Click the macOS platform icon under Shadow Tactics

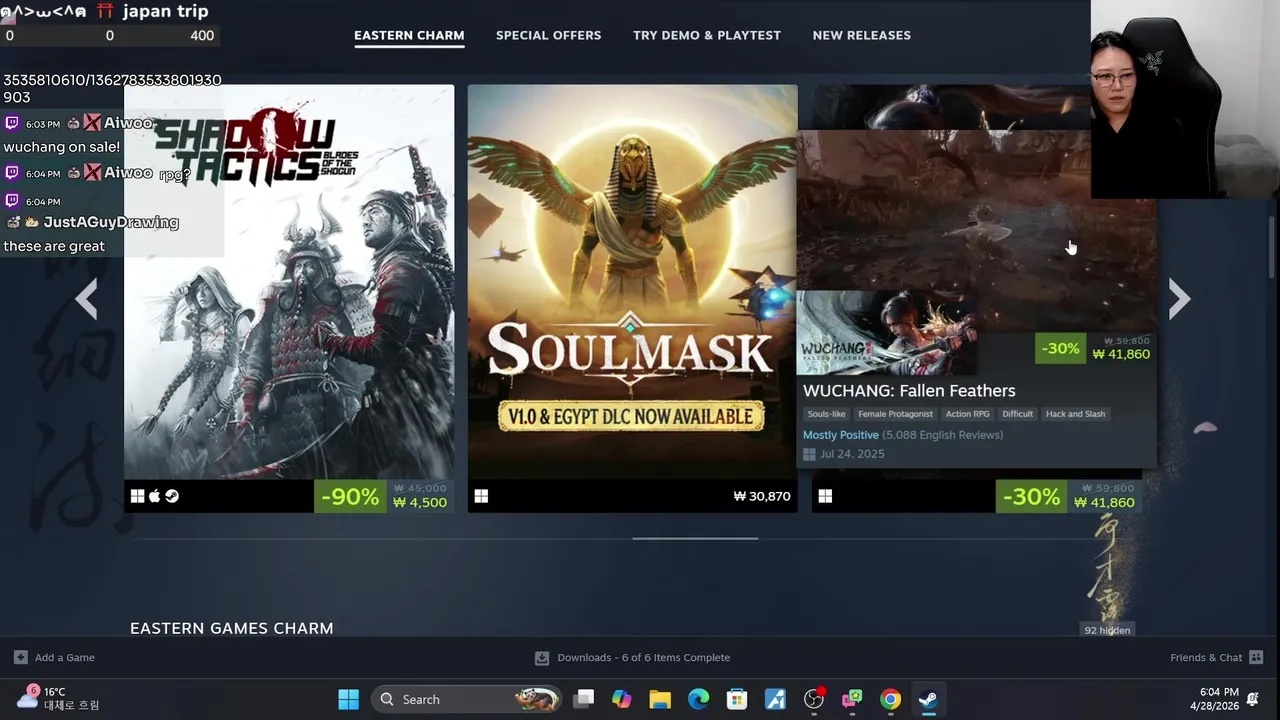[155, 496]
